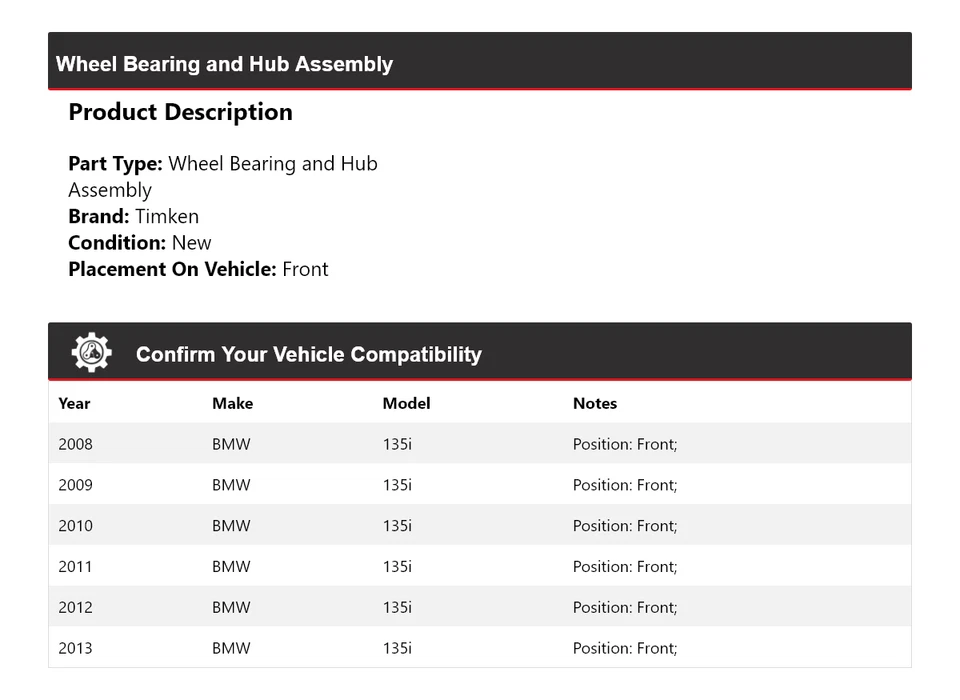Select the 2012 year cell
The width and height of the screenshot is (960, 700).
point(75,608)
